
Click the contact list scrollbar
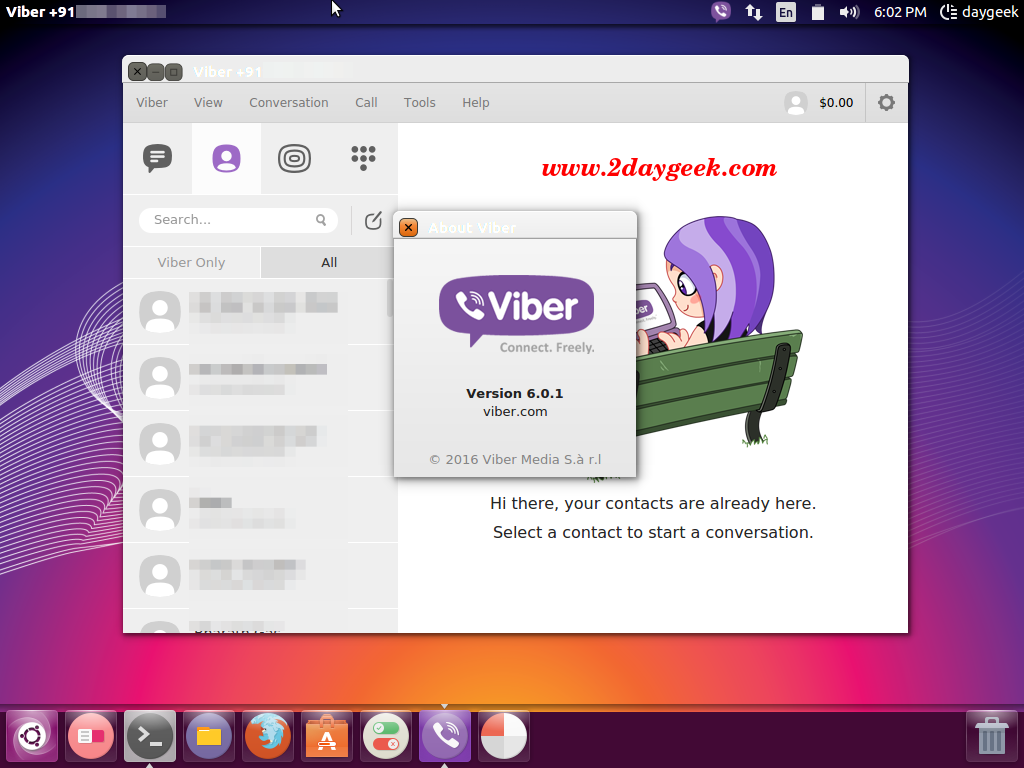[x=391, y=298]
